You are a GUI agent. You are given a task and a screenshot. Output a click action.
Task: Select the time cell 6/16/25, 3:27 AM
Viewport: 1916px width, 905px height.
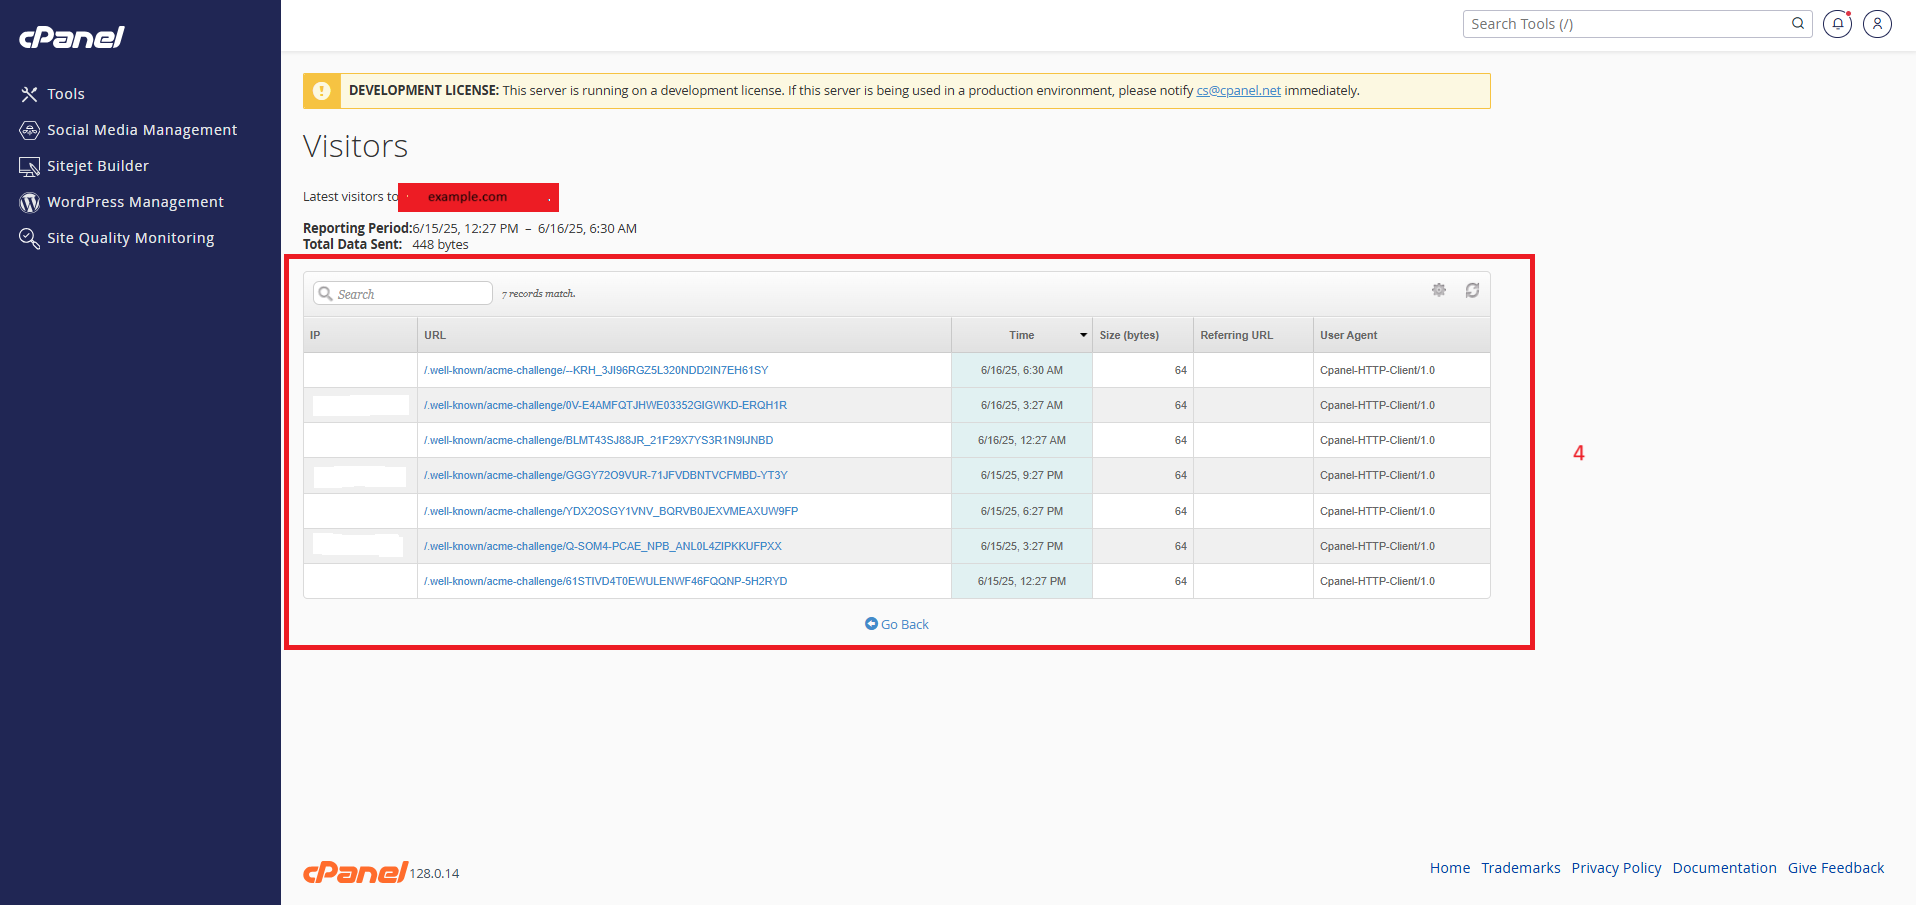click(1022, 405)
